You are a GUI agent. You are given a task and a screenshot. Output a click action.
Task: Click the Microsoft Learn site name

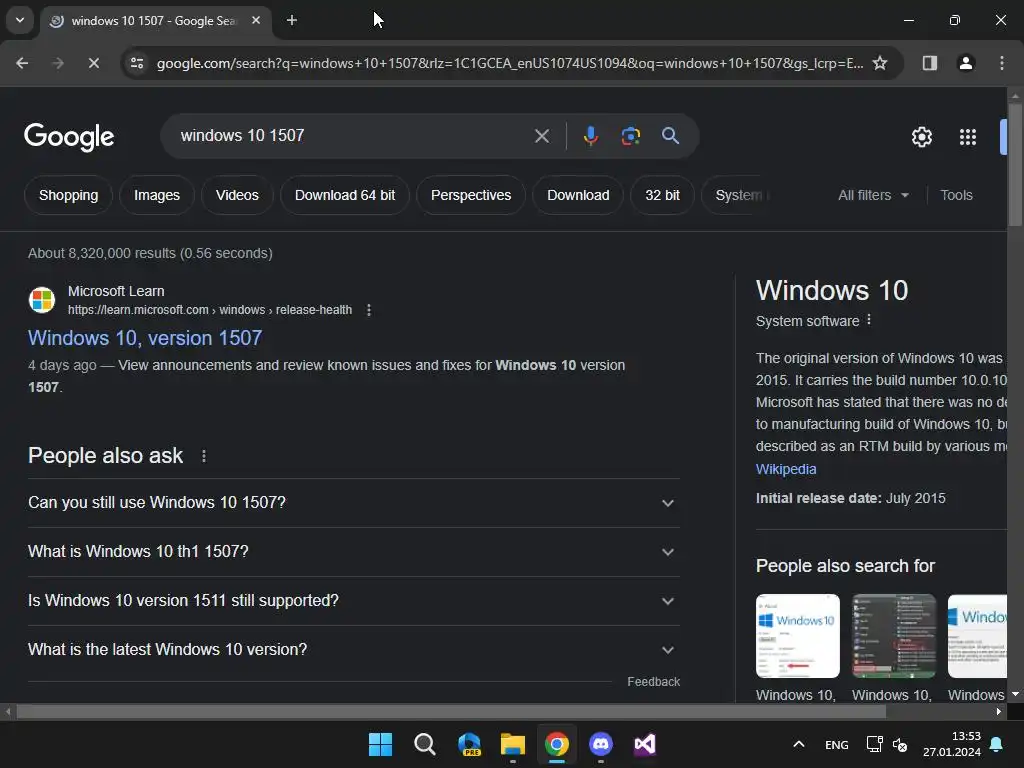point(116,291)
